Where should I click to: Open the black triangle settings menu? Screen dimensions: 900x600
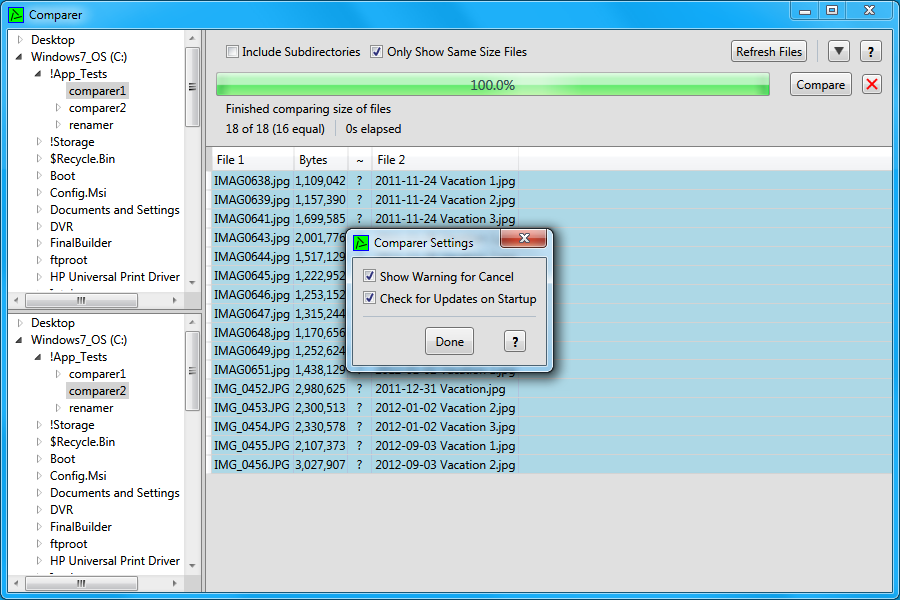point(838,51)
